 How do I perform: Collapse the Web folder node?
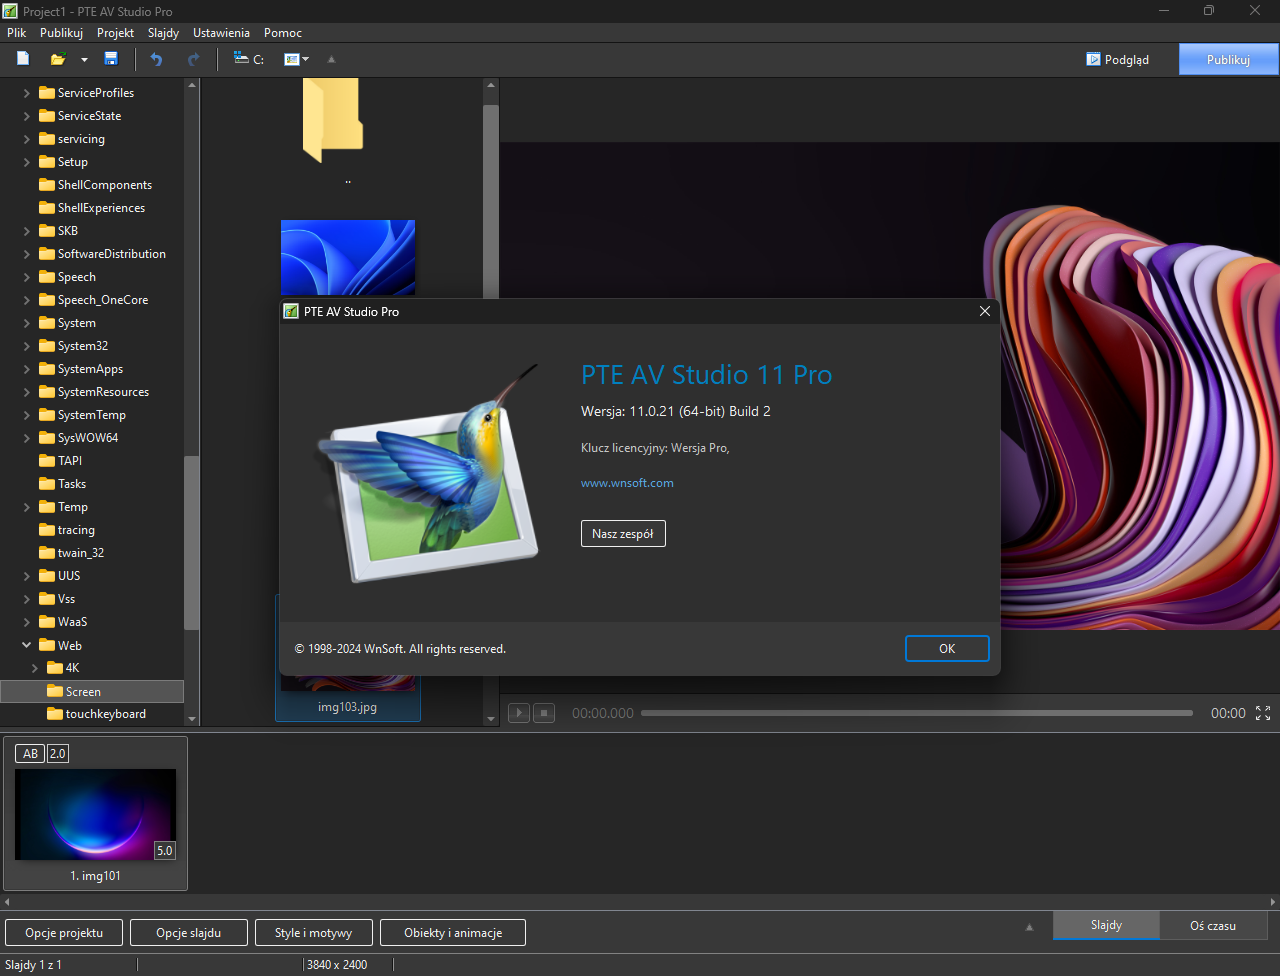click(x=27, y=646)
